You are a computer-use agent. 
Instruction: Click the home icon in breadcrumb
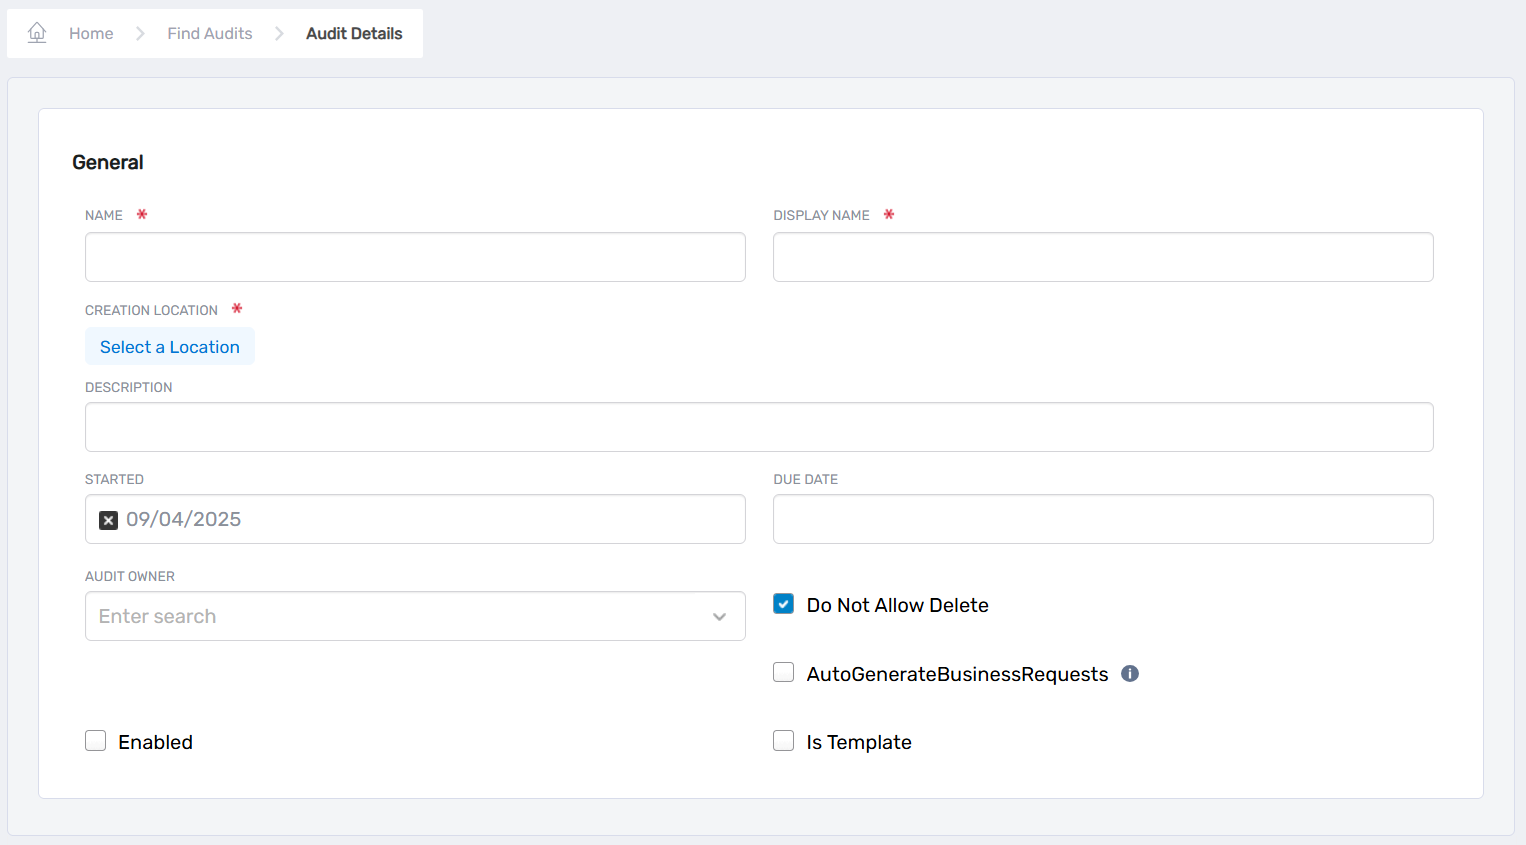pyautogui.click(x=37, y=33)
